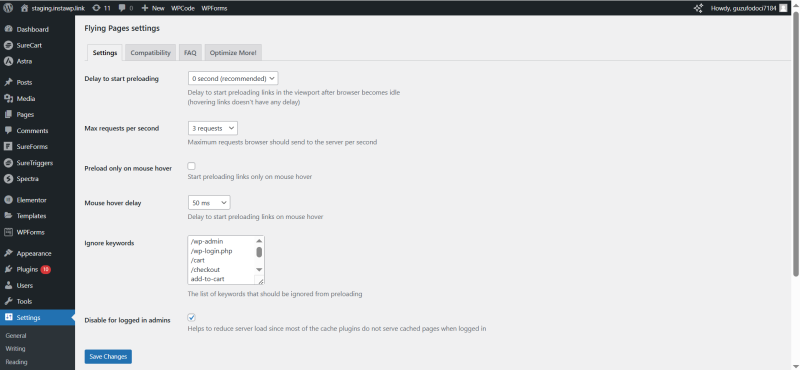The image size is (800, 370).
Task: Click the Pages icon in sidebar
Action: tap(8, 114)
